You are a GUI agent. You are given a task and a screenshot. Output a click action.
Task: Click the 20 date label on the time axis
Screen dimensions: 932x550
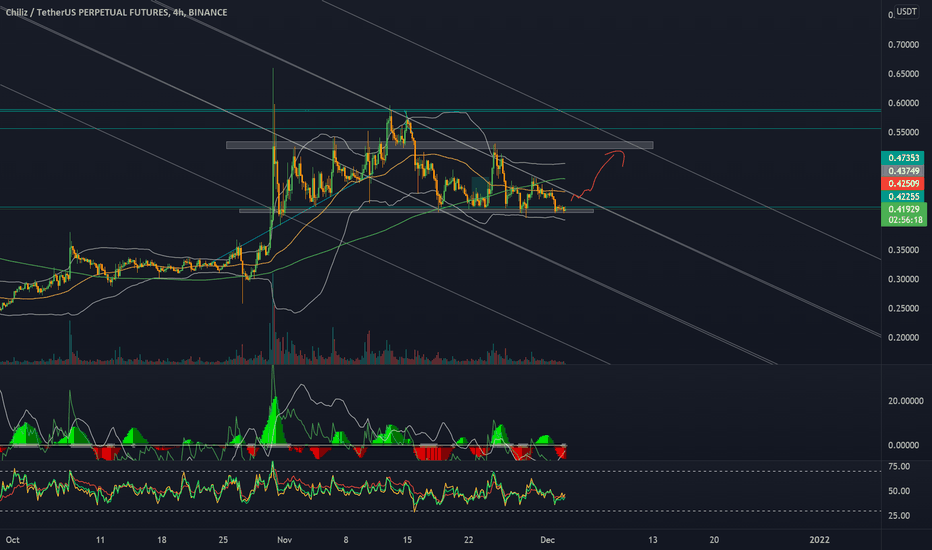[714, 540]
